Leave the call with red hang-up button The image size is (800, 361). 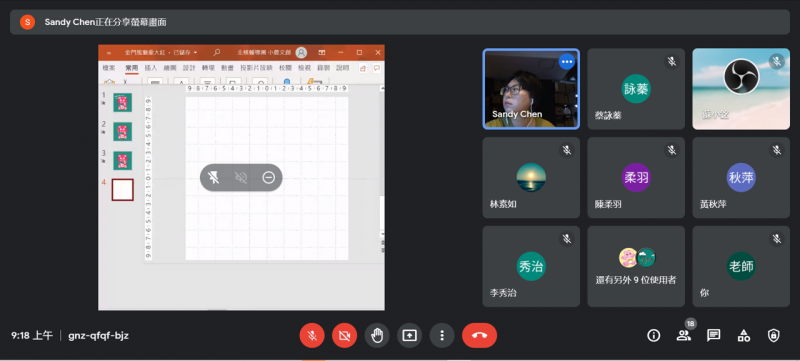[480, 336]
